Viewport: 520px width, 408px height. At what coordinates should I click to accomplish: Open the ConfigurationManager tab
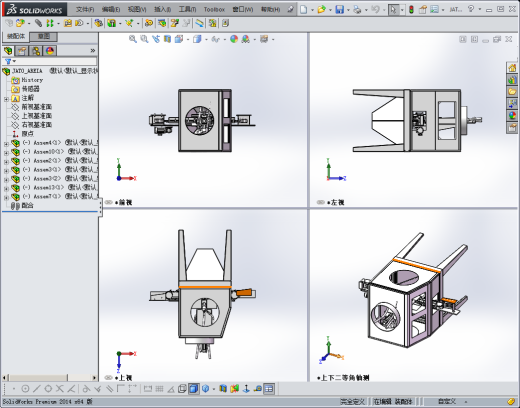pos(36,51)
